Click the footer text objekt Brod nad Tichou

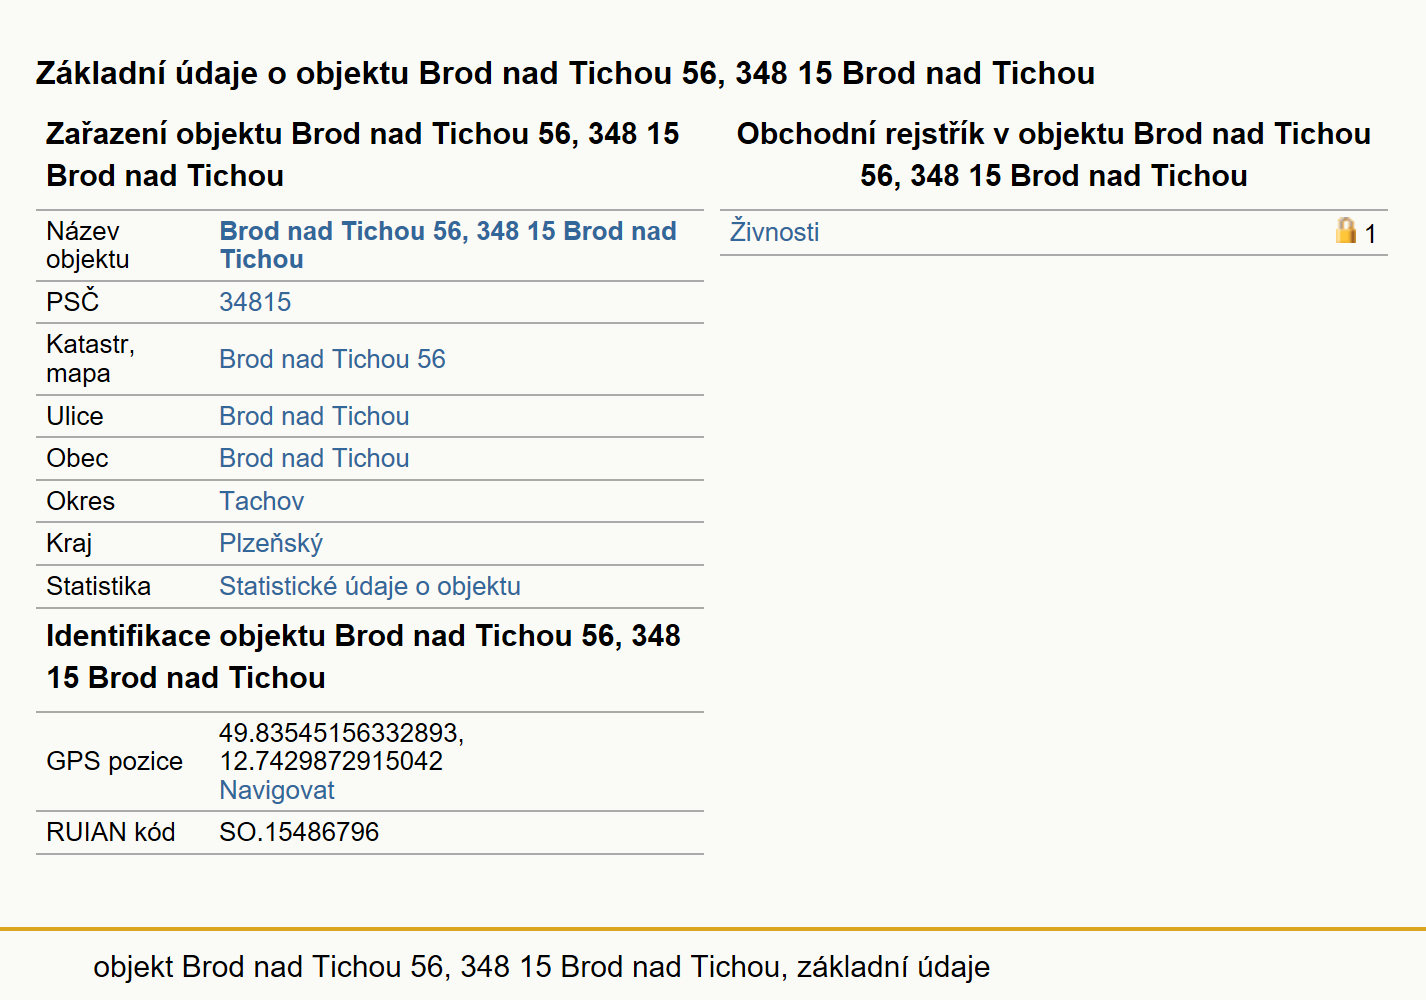point(541,967)
